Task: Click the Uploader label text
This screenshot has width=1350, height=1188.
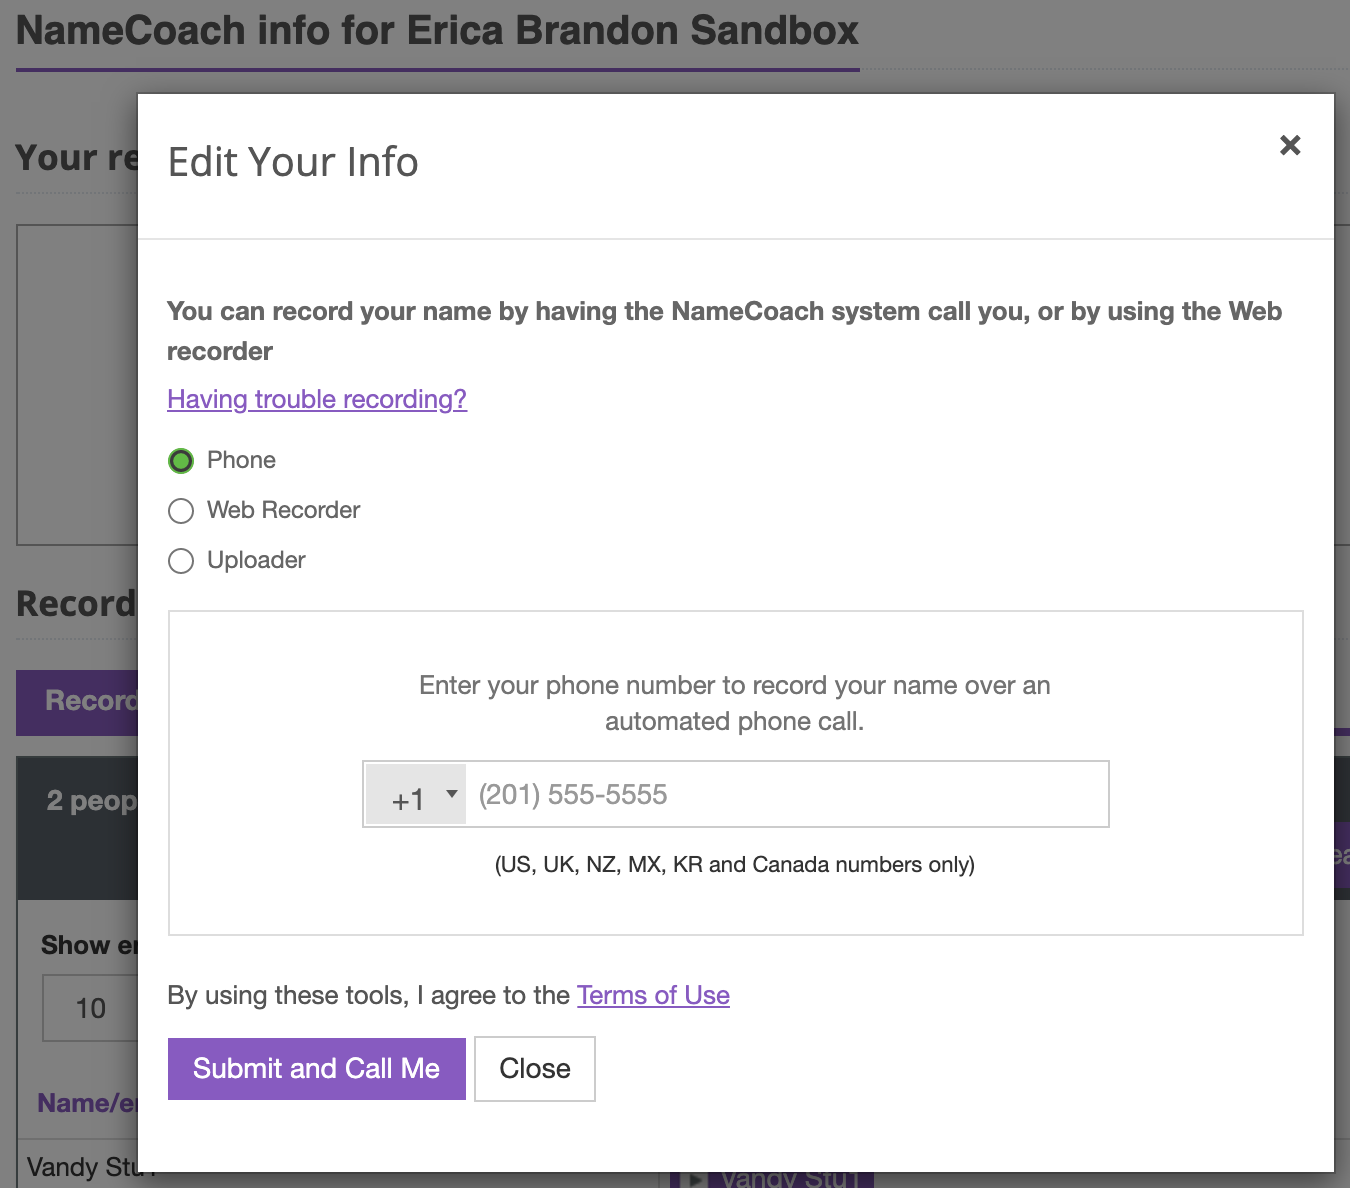Action: coord(256,560)
